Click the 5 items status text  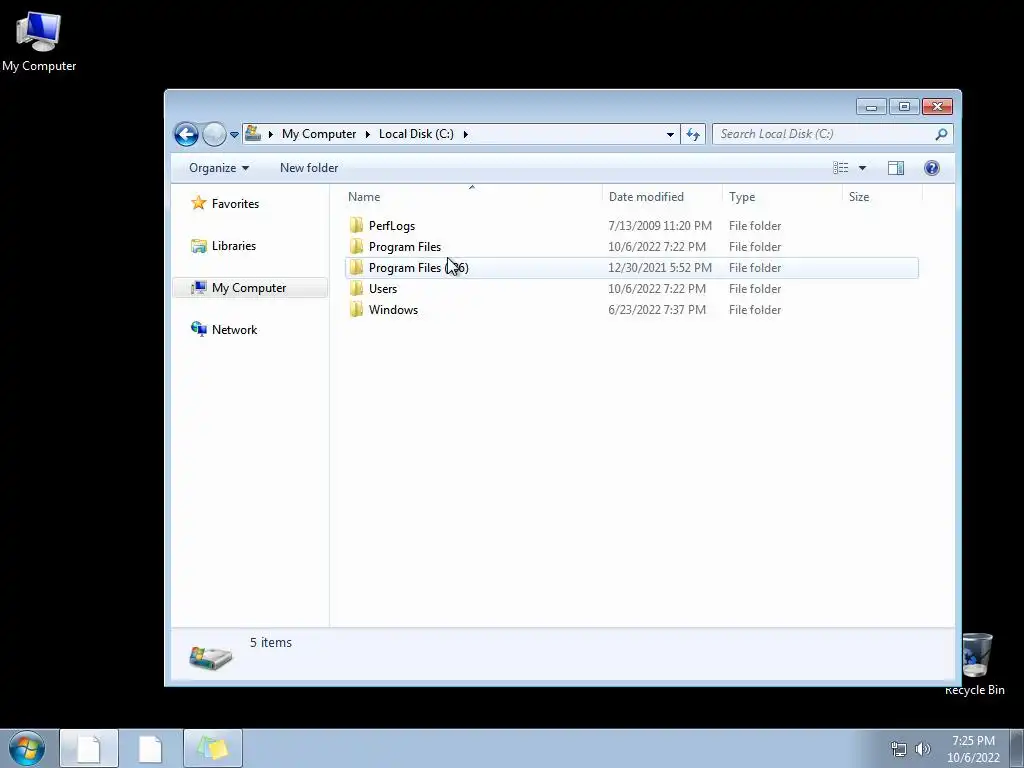[x=270, y=643]
